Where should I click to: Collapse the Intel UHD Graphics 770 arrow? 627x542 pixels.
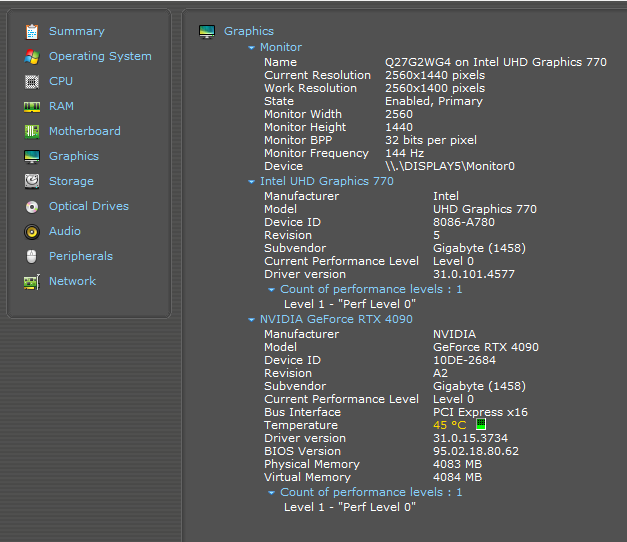click(251, 182)
